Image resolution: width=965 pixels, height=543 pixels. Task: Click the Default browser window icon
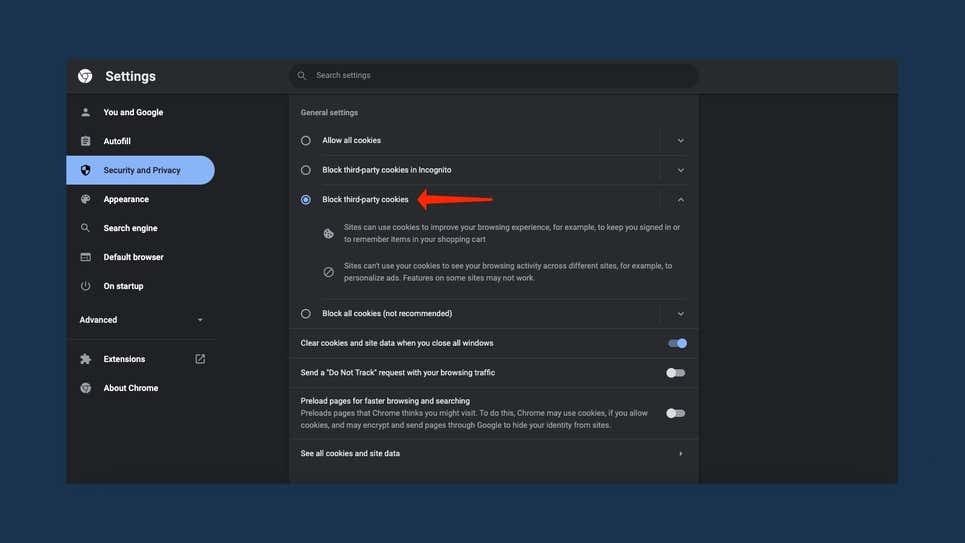pos(86,257)
